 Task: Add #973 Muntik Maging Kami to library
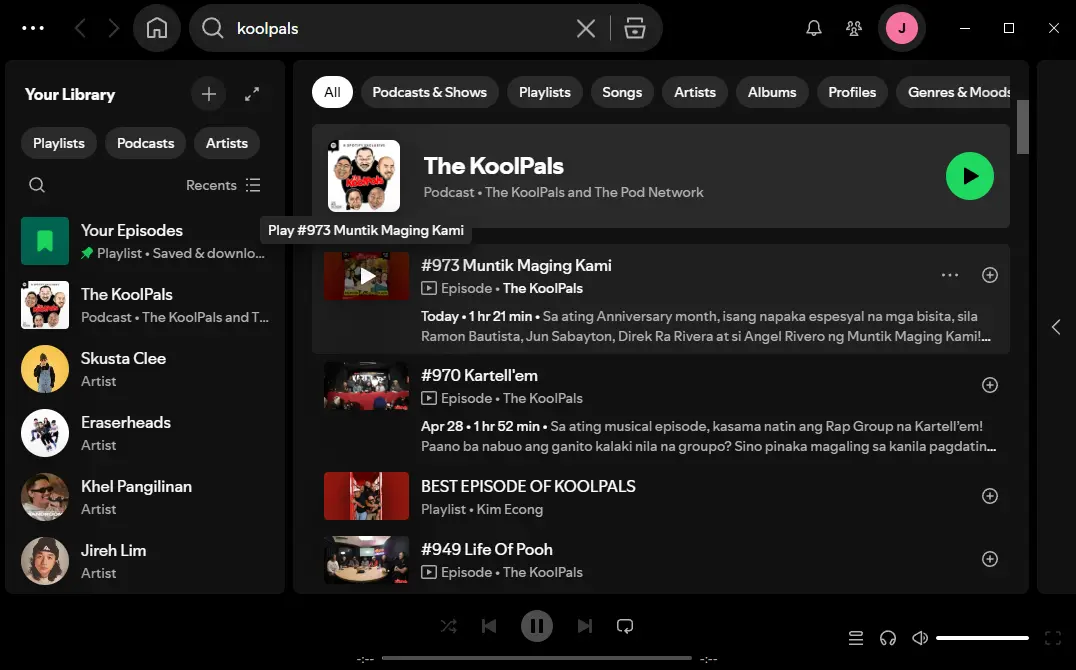click(990, 275)
